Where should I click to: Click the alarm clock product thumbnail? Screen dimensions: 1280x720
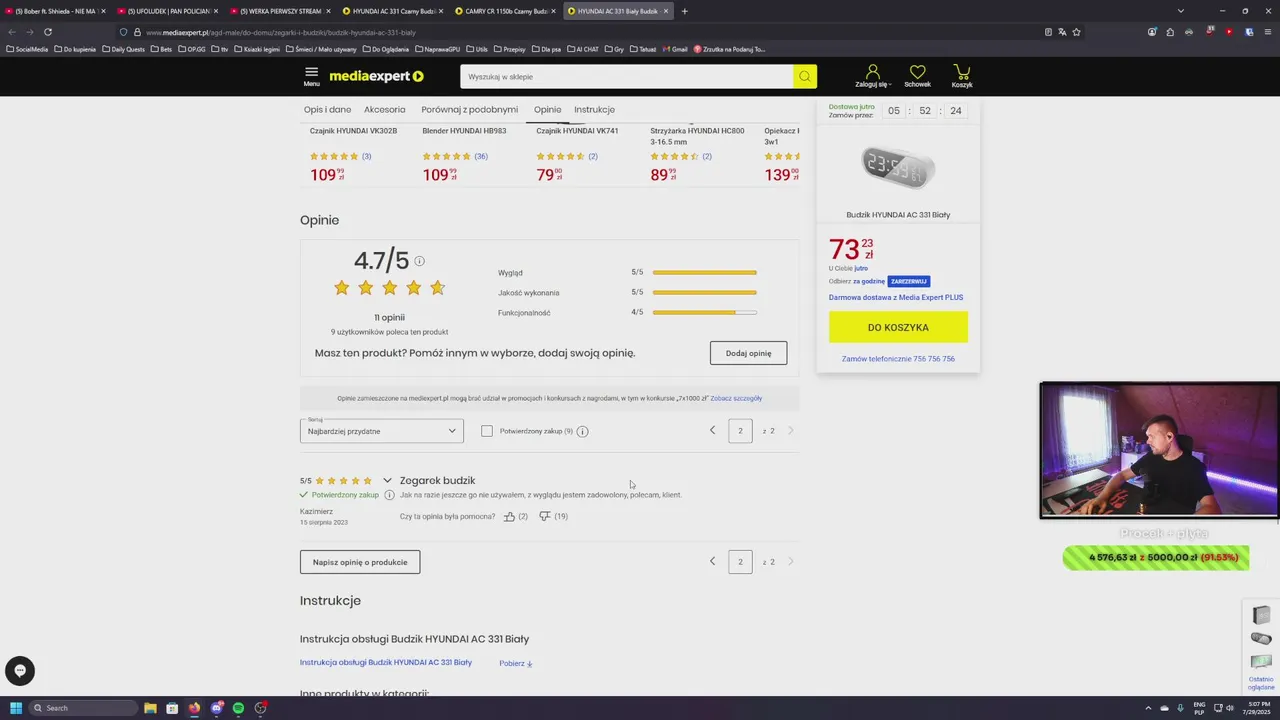pyautogui.click(x=898, y=168)
